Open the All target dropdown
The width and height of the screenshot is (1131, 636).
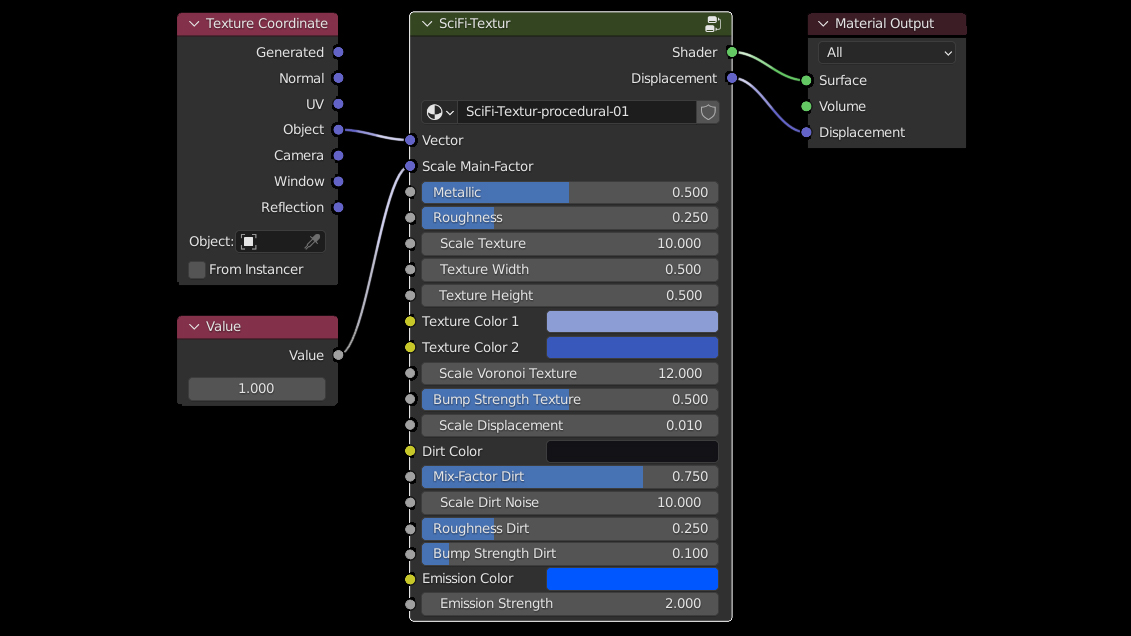(x=886, y=52)
